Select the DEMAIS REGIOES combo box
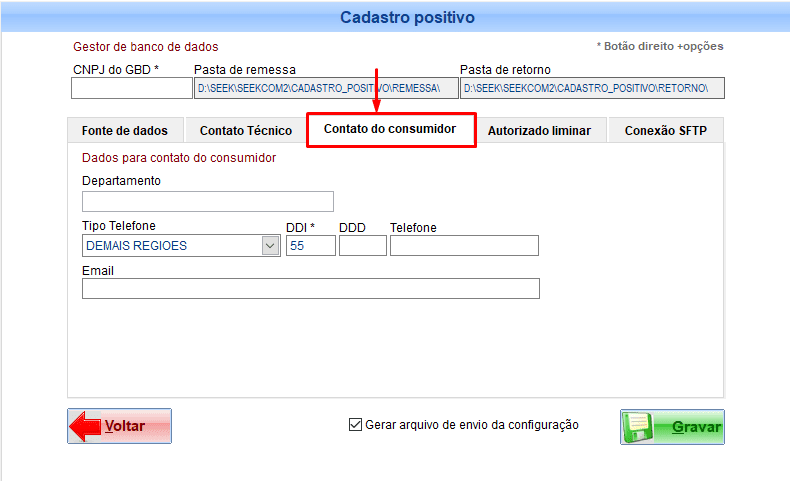Screen dimensions: 790x481 coord(181,246)
